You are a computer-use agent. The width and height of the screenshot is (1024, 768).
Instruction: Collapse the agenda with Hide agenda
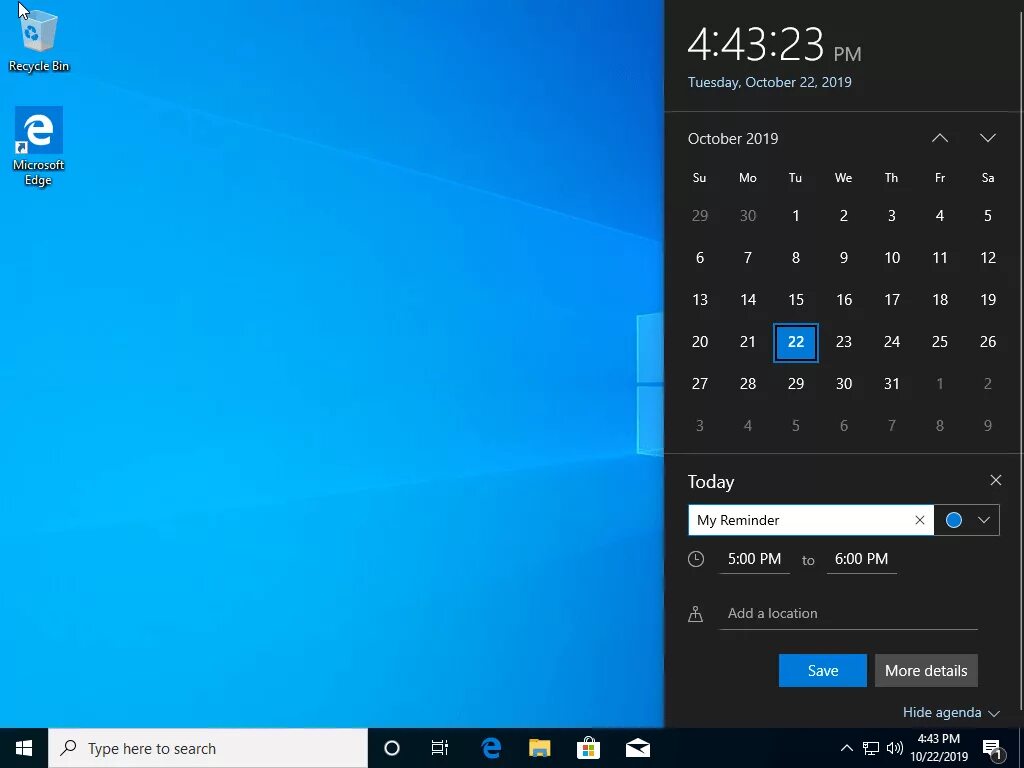(943, 712)
